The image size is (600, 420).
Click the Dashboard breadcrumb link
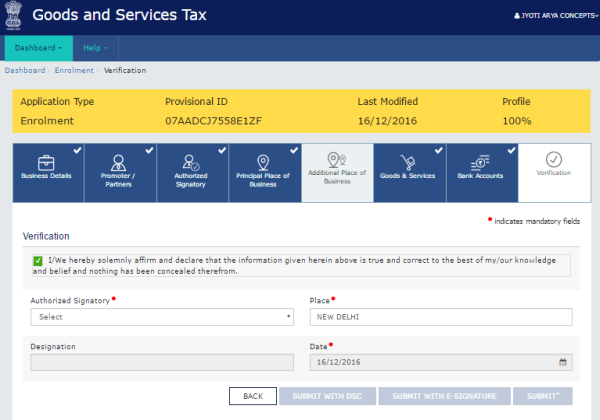[24, 71]
